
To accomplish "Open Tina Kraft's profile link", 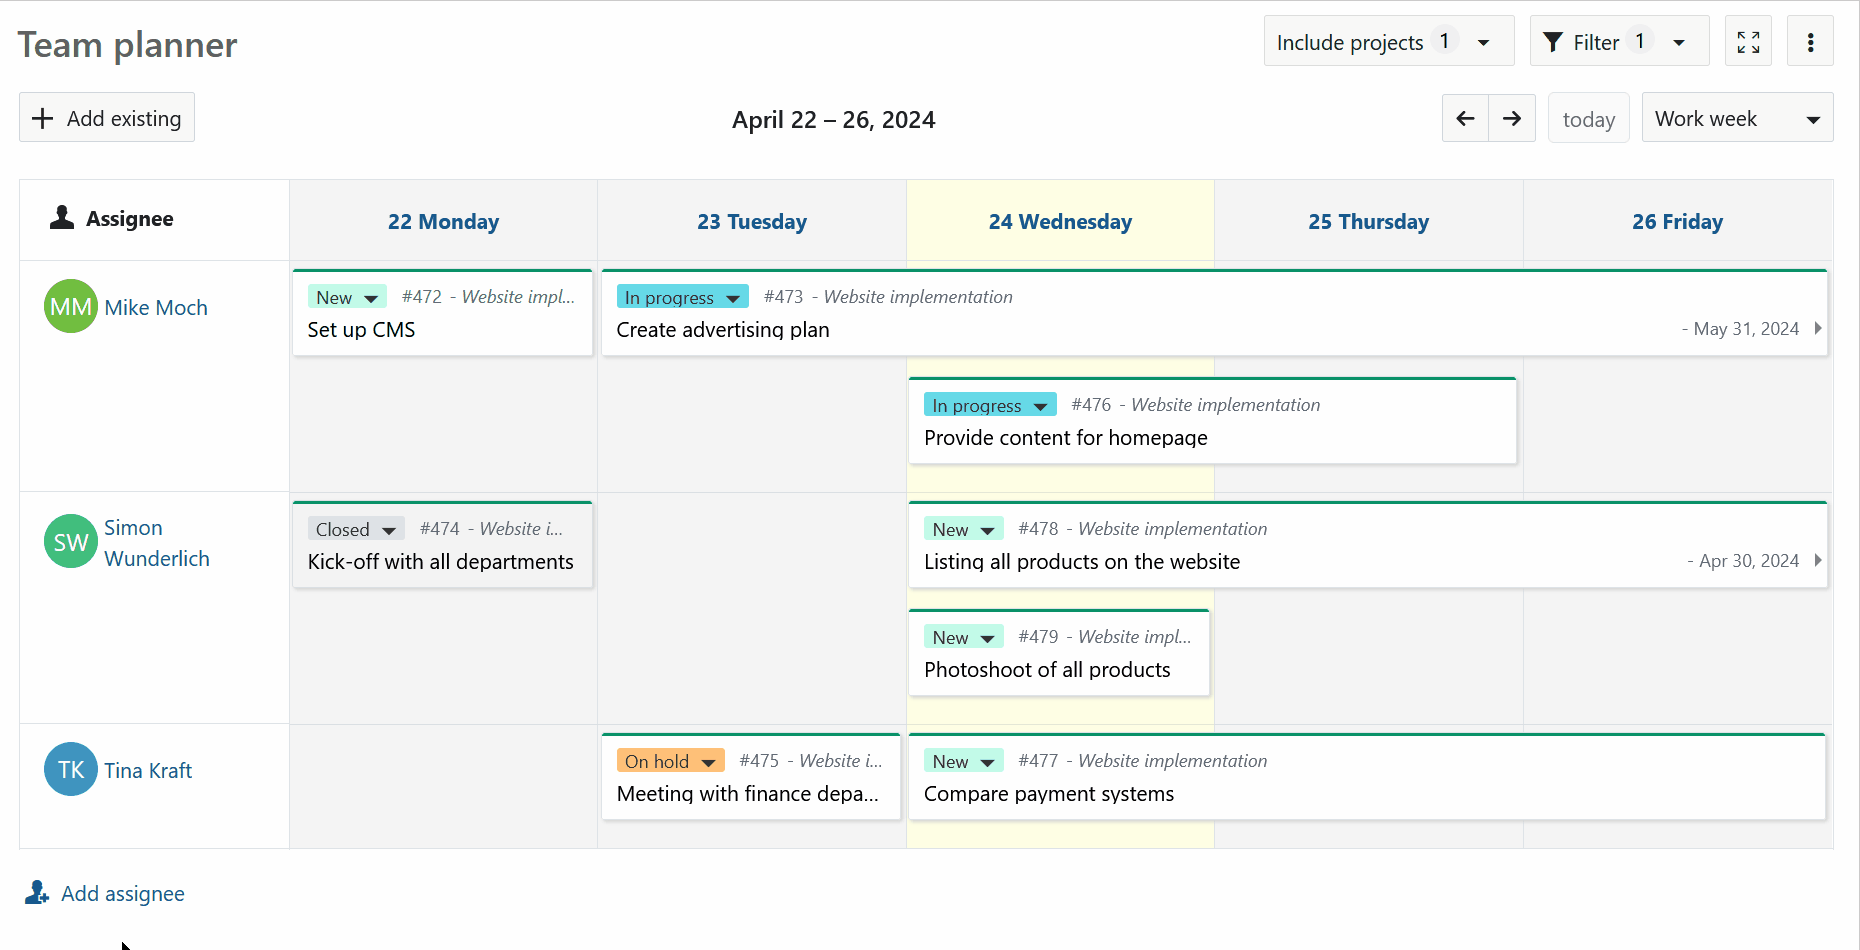I will point(148,769).
